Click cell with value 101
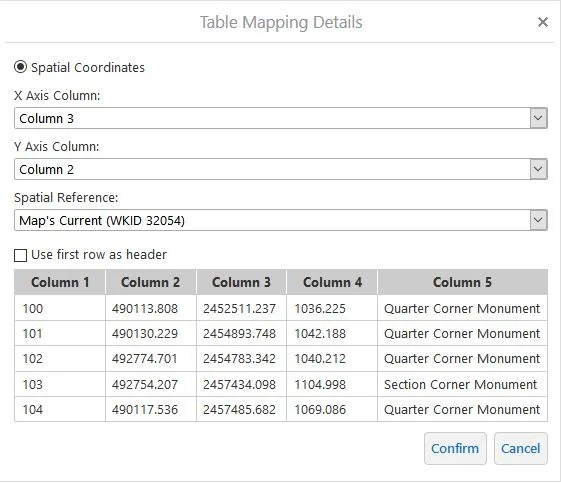561x483 pixels. pos(60,333)
